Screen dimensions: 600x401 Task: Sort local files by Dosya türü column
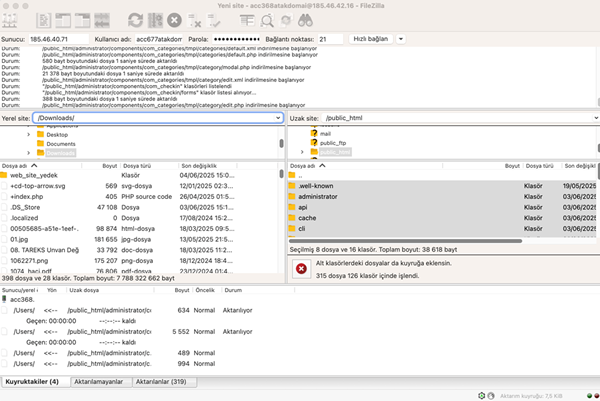tap(149, 166)
